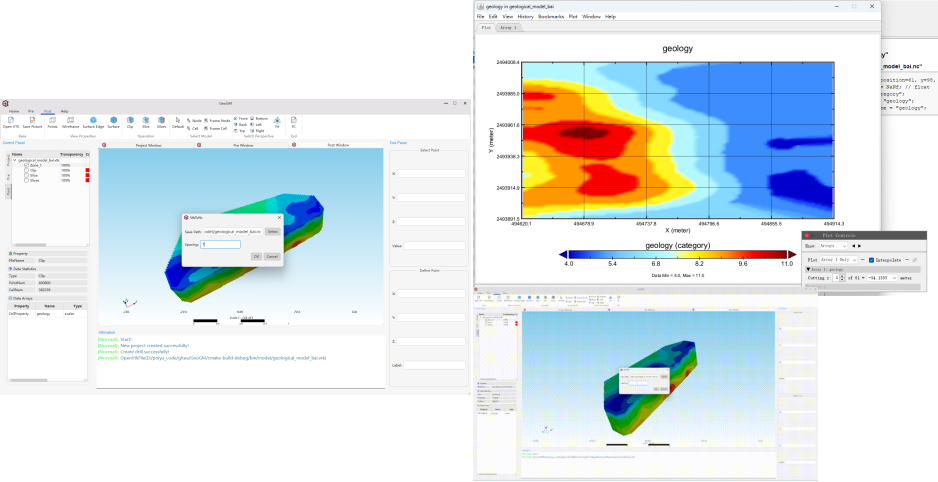The image size is (938, 482).
Task: Click the Save Picture icon
Action: click(x=31, y=122)
